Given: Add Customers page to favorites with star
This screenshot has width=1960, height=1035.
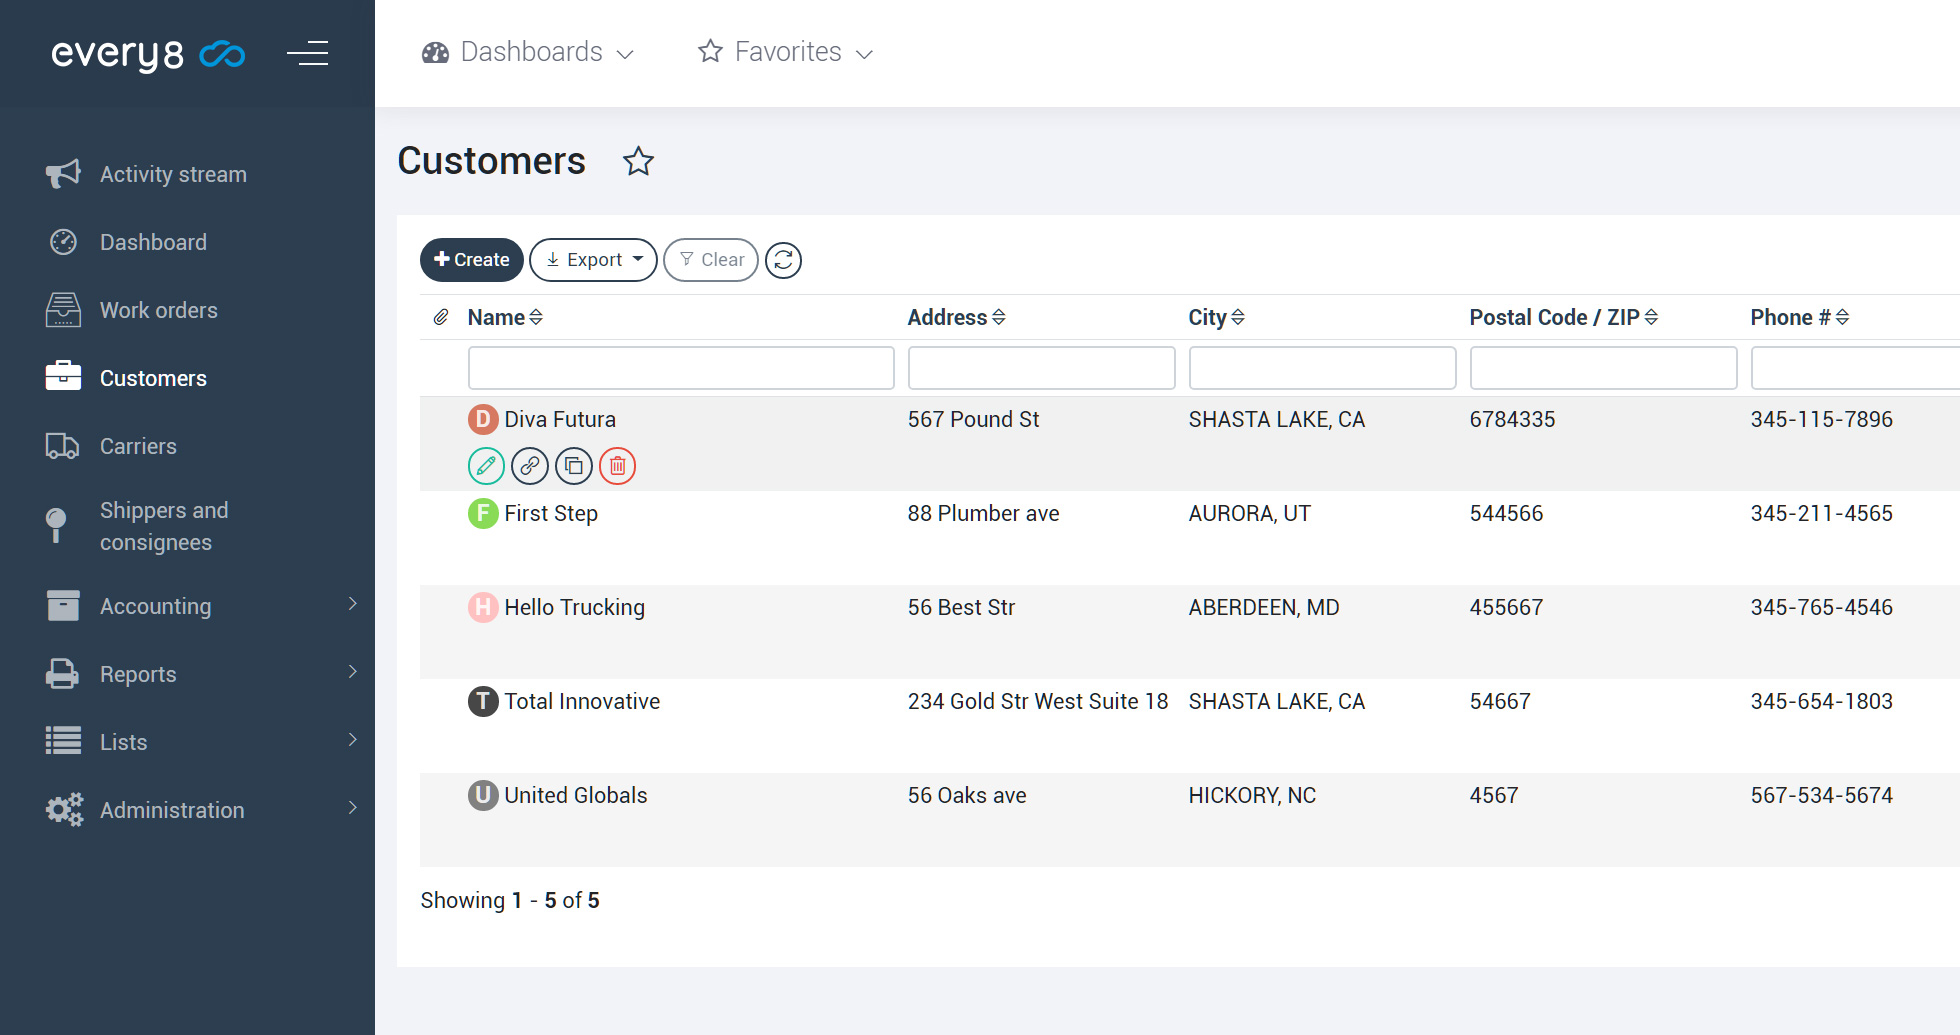Looking at the screenshot, I should 638,161.
